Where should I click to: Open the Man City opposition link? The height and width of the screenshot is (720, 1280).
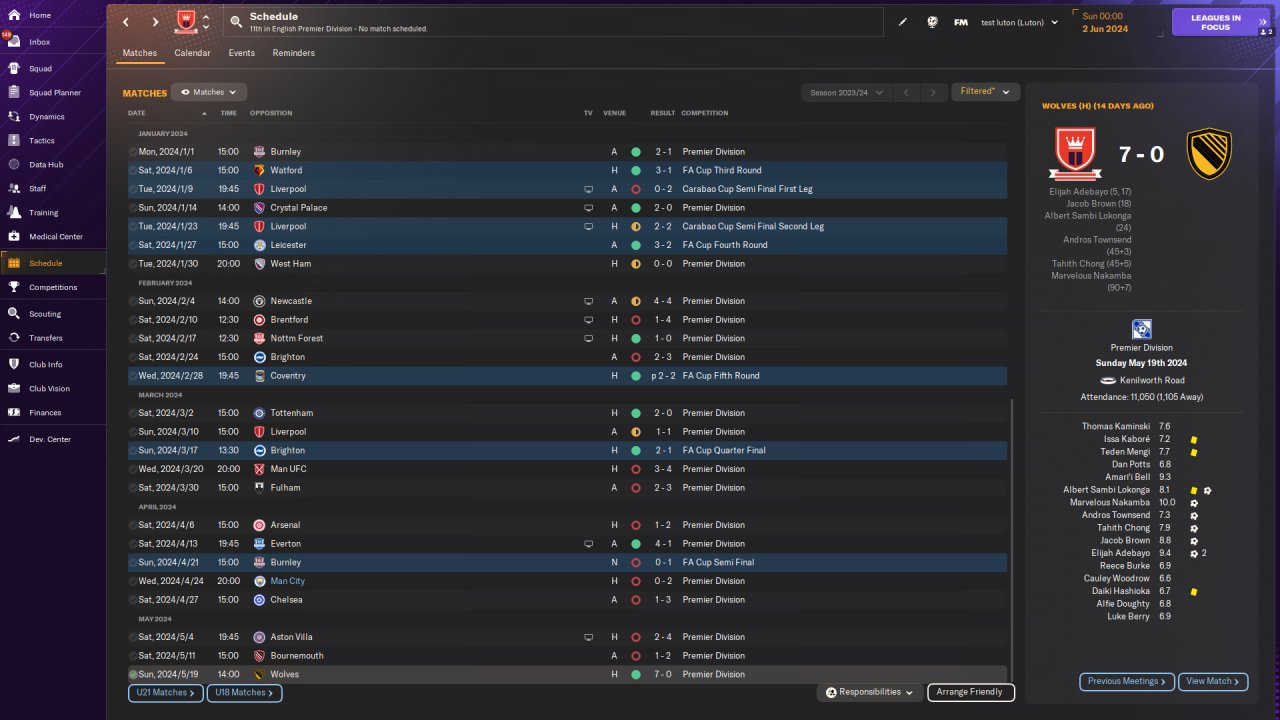pos(288,581)
